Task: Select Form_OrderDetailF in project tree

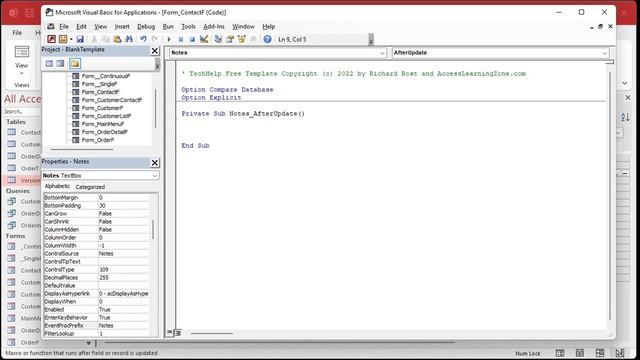Action: pyautogui.click(x=104, y=132)
